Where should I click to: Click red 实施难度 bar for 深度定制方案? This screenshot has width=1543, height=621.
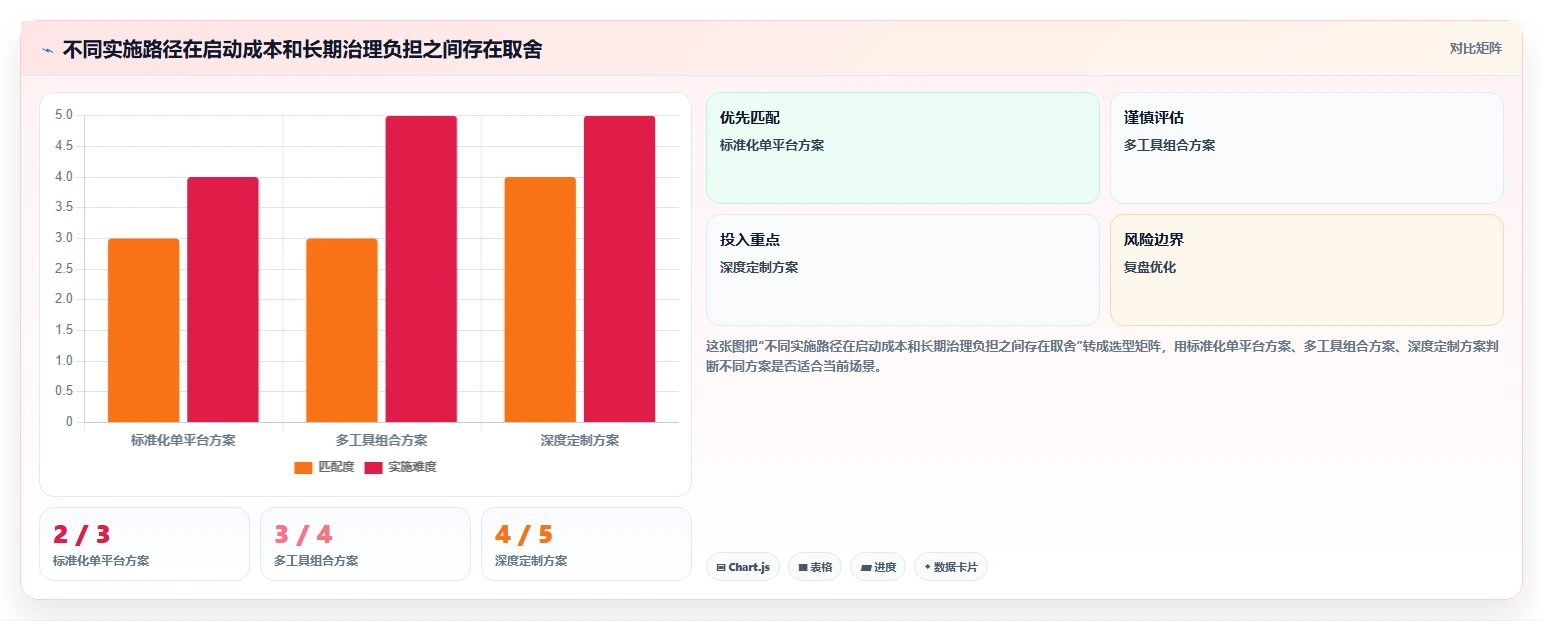620,269
